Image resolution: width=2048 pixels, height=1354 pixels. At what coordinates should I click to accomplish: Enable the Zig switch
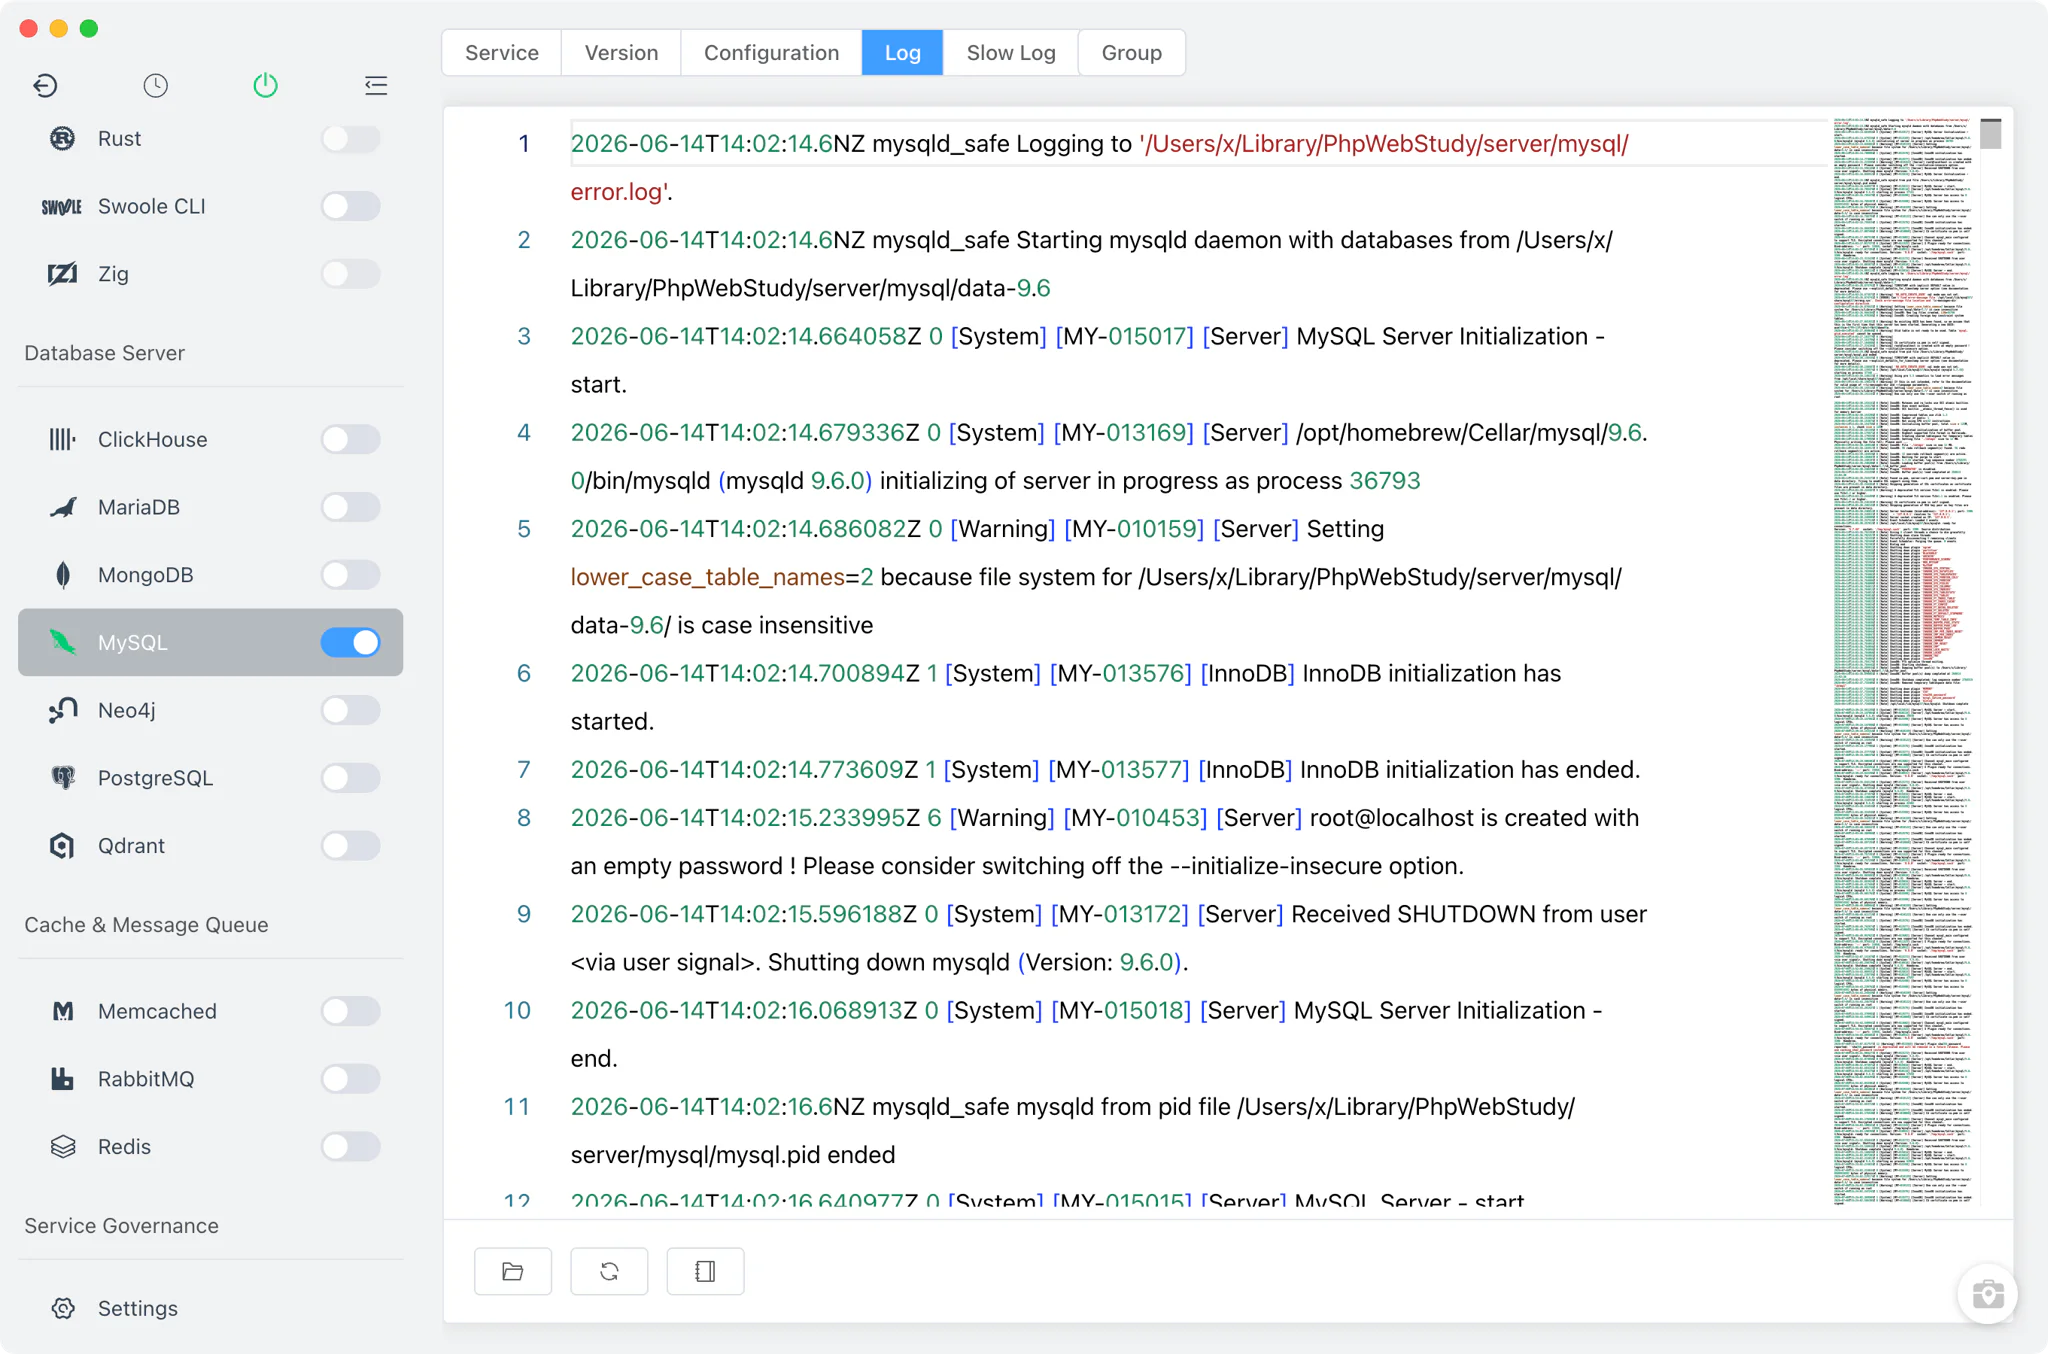click(351, 273)
